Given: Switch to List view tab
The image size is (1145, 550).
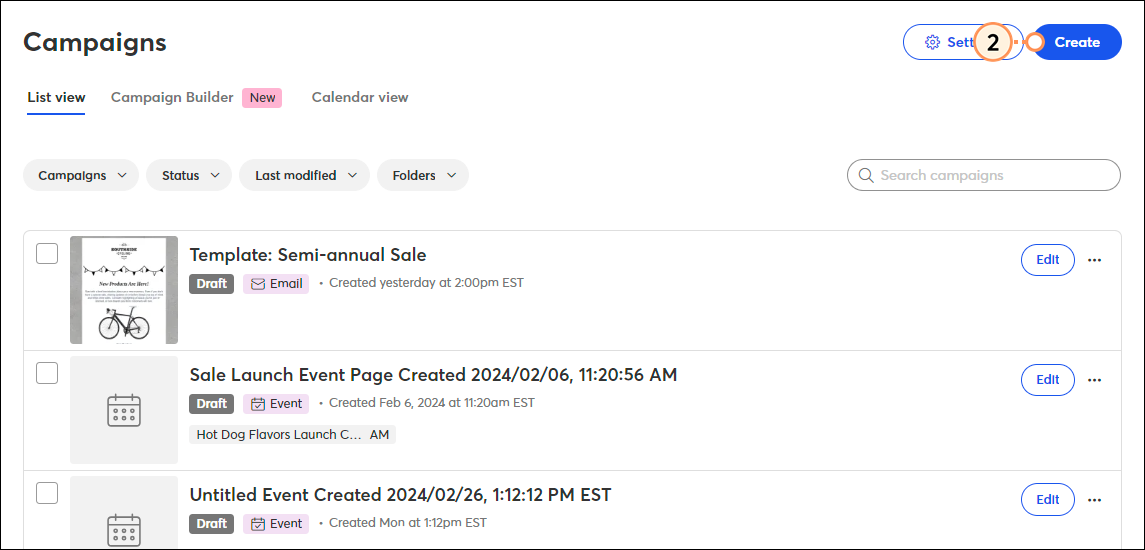Looking at the screenshot, I should point(56,97).
